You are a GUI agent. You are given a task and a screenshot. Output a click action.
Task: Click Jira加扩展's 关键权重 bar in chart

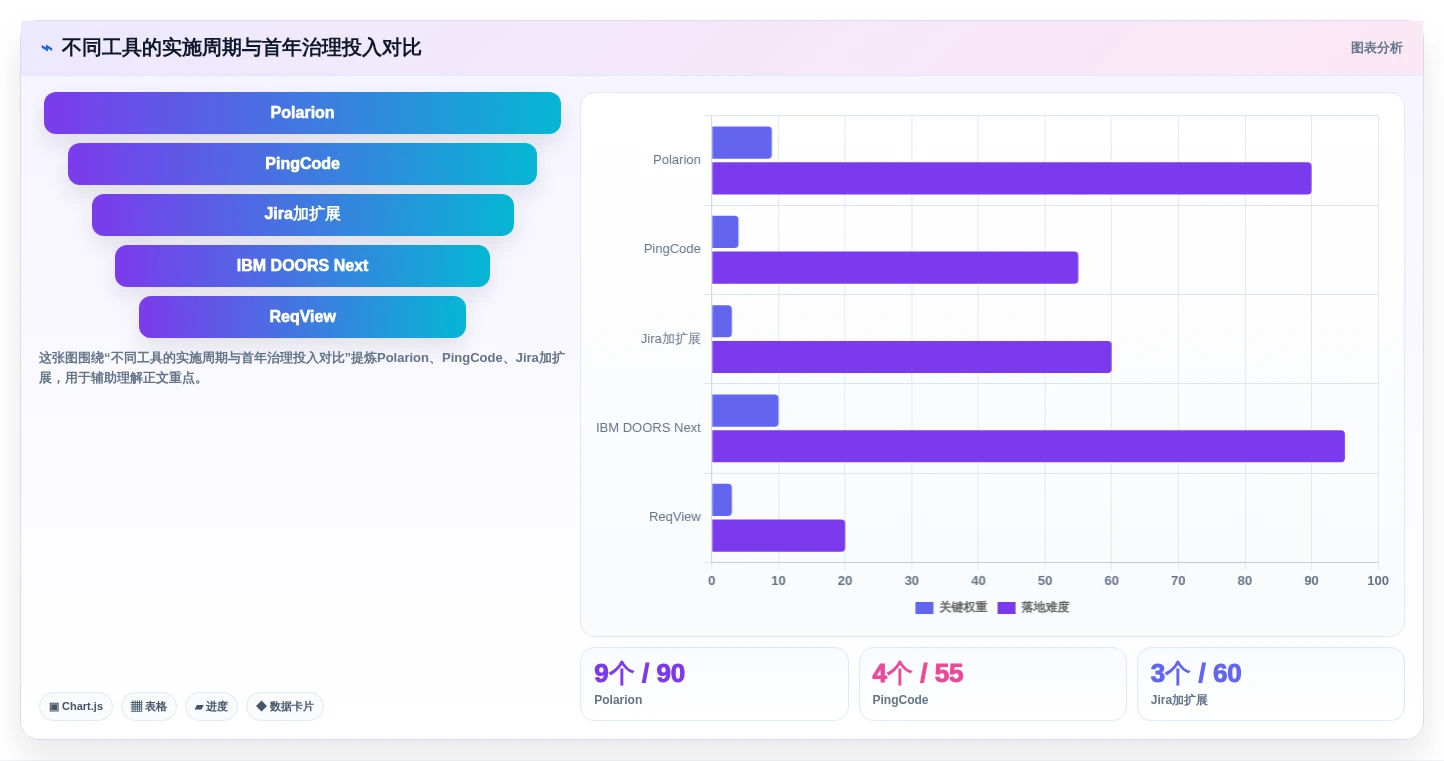(722, 321)
